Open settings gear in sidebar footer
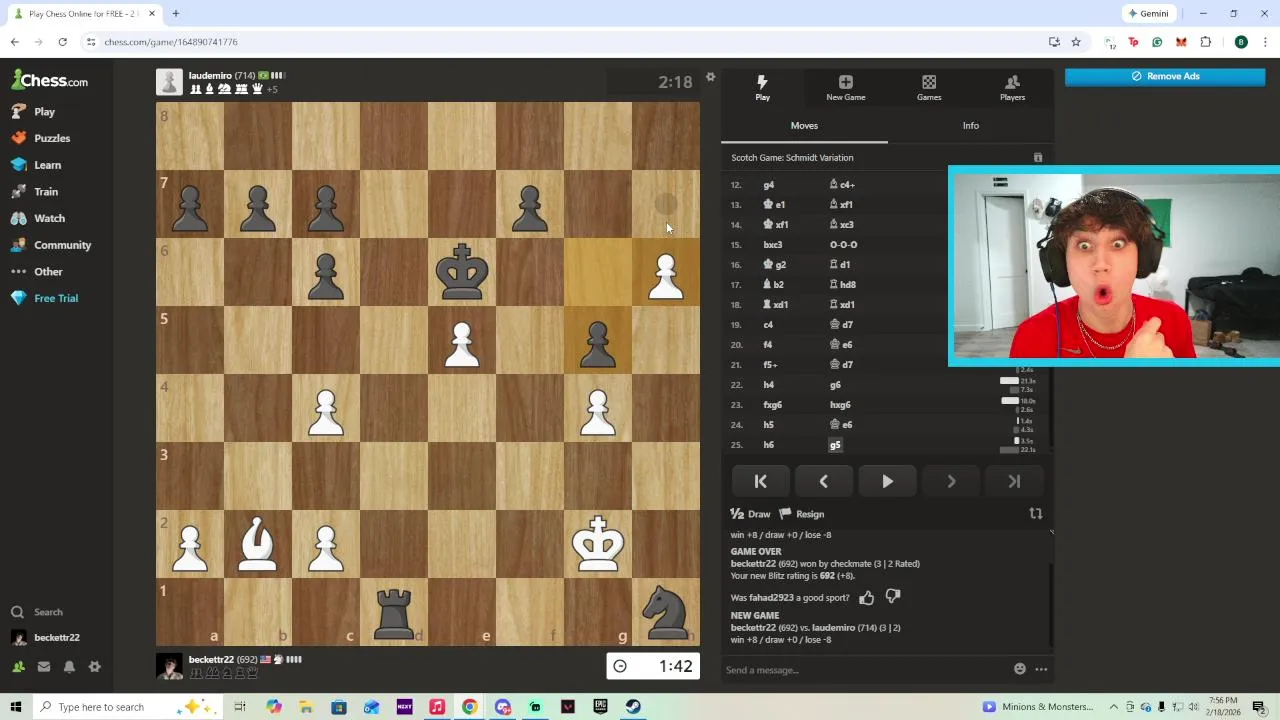Image resolution: width=1280 pixels, height=720 pixels. [95, 667]
